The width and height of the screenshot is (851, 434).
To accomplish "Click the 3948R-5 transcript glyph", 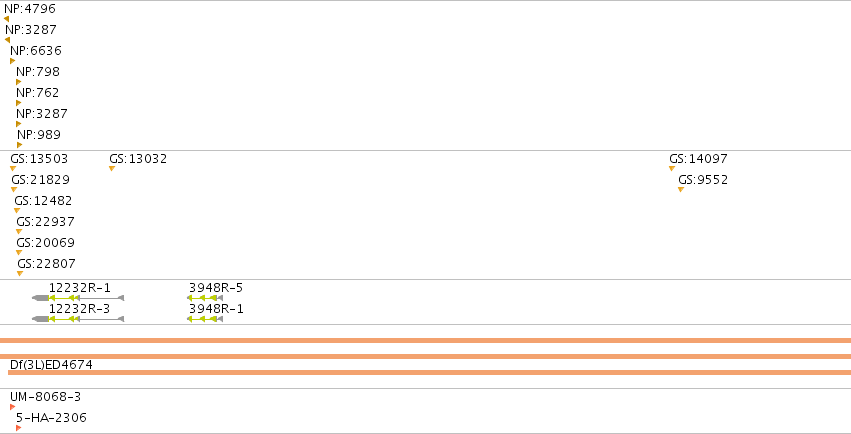I will (205, 298).
